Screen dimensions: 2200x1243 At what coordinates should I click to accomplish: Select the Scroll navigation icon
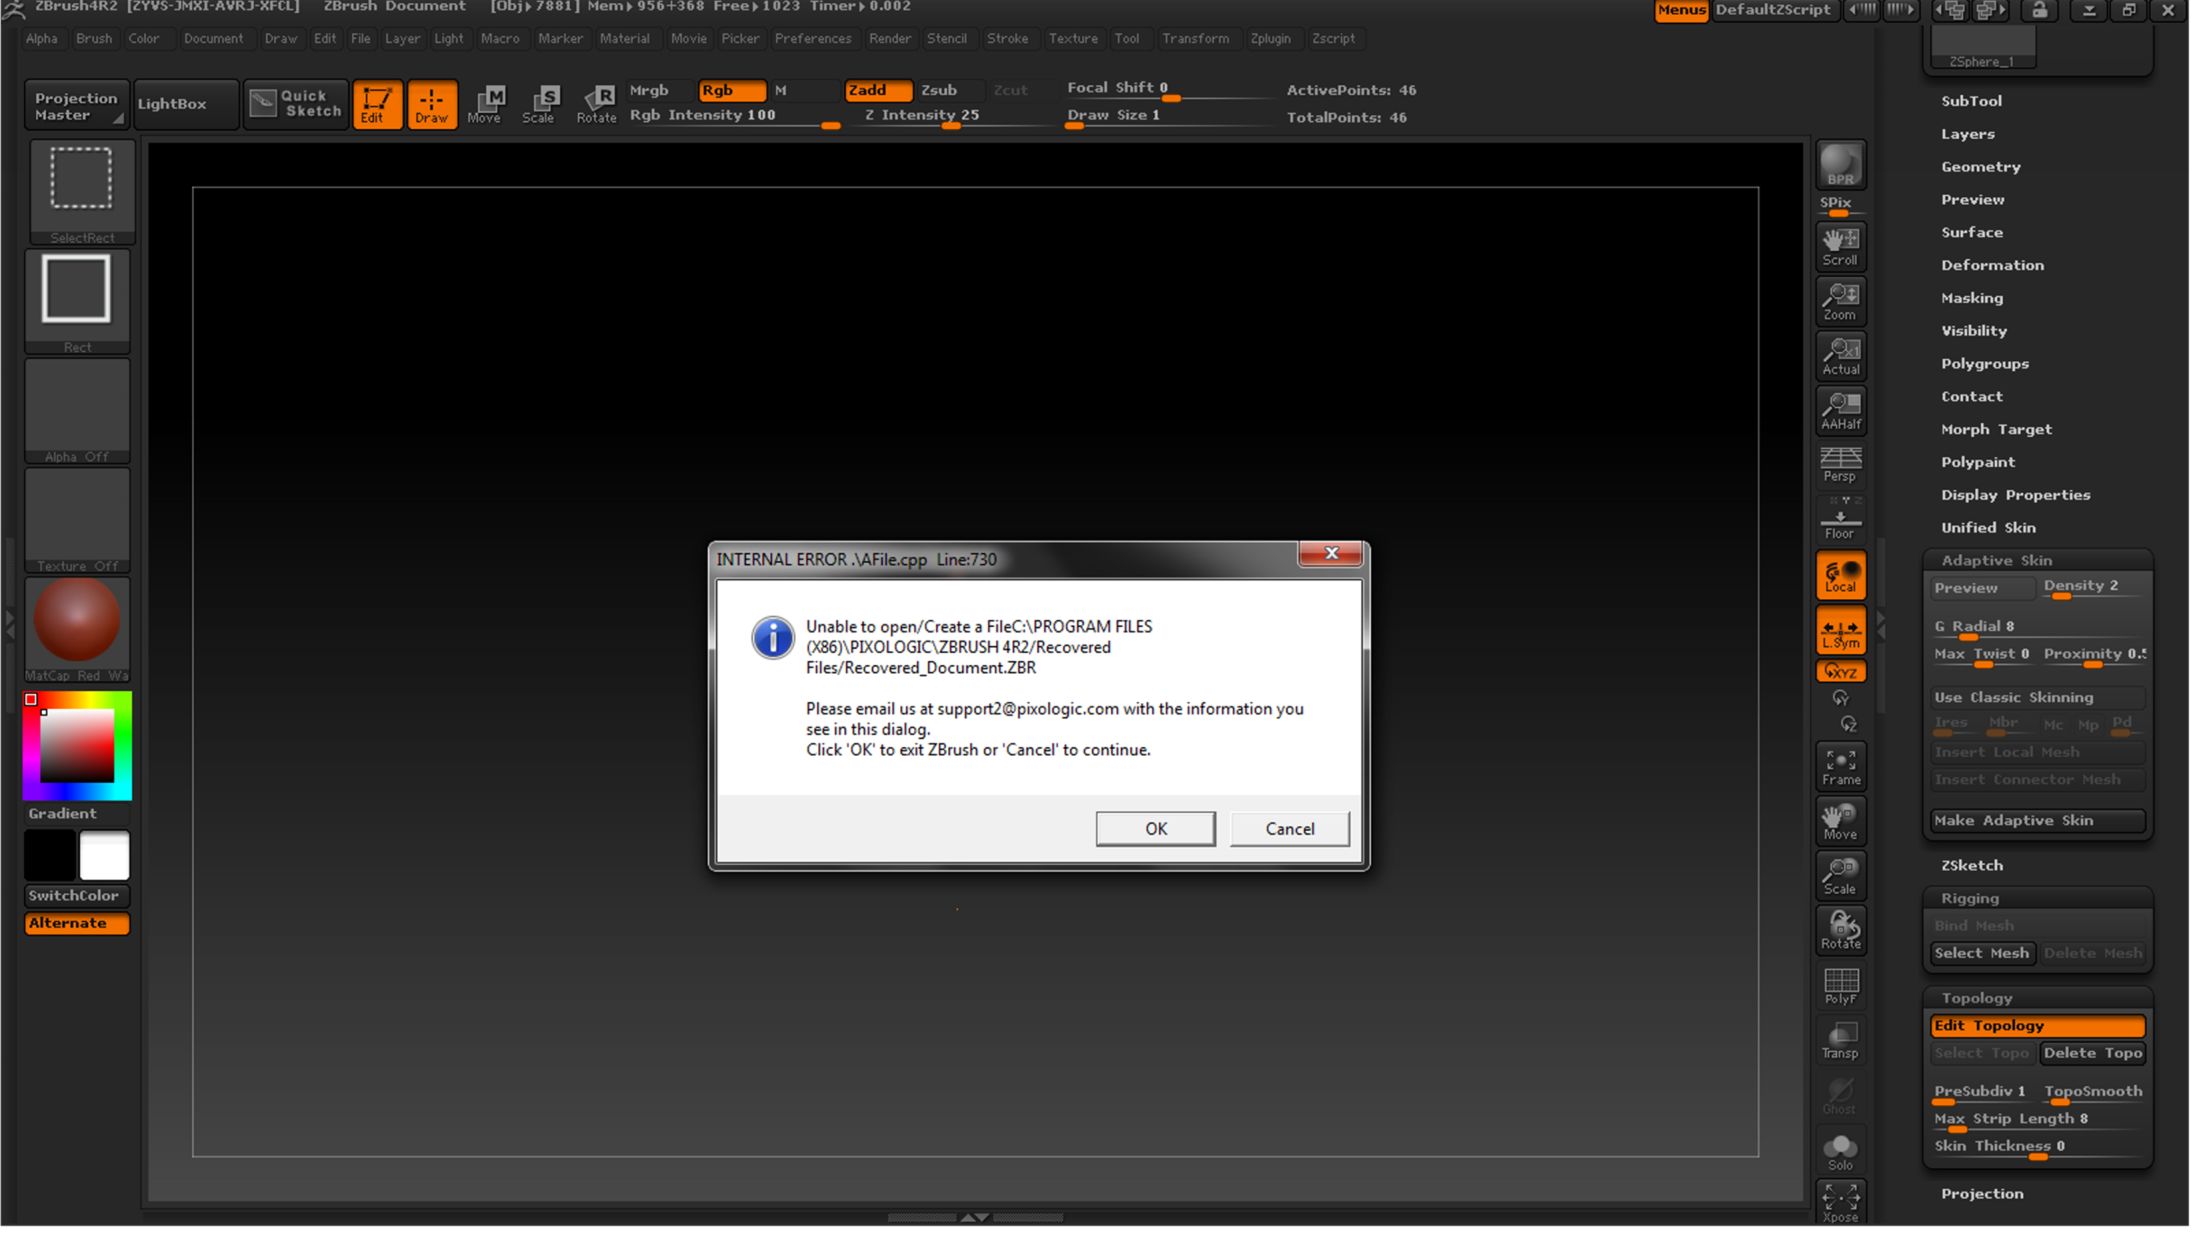[1840, 245]
